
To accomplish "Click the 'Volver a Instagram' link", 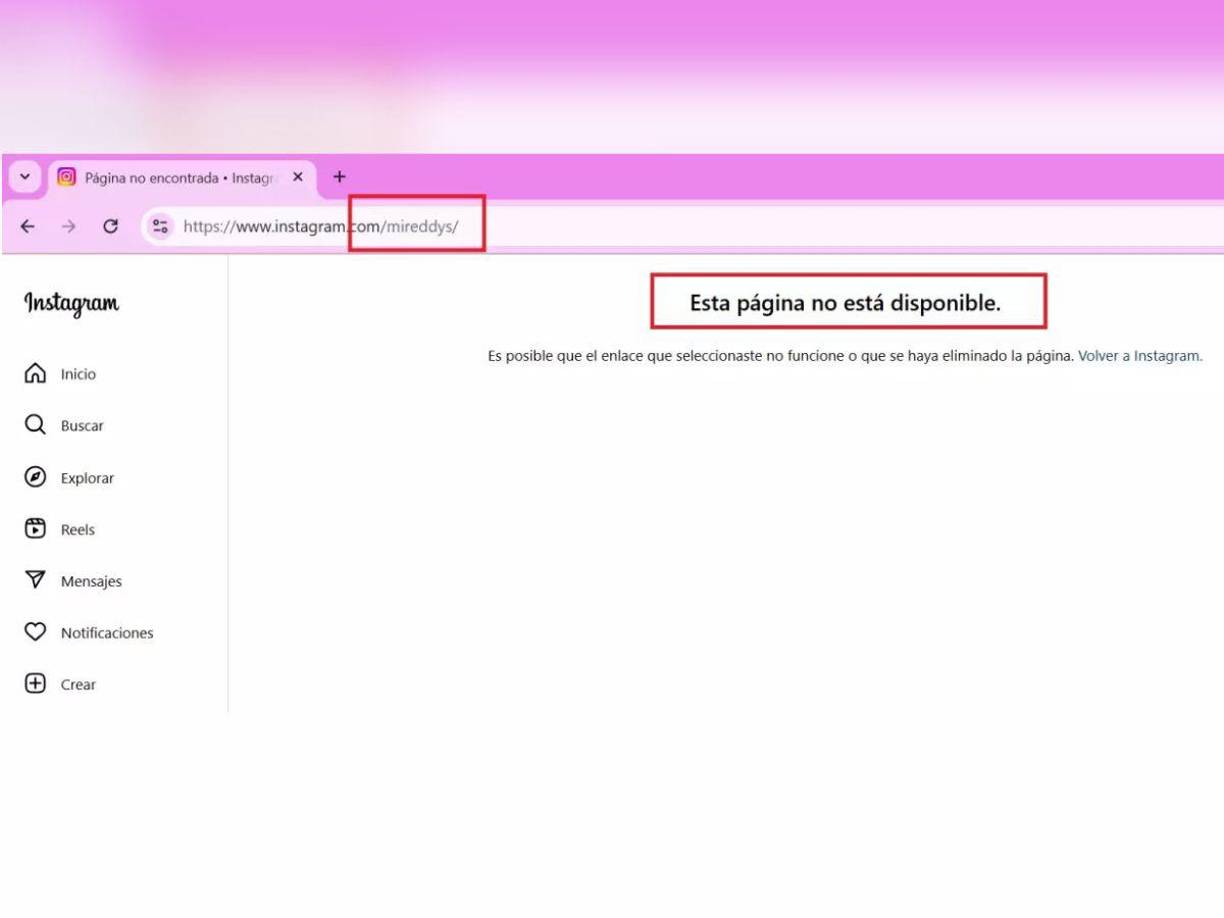I will point(1140,356).
